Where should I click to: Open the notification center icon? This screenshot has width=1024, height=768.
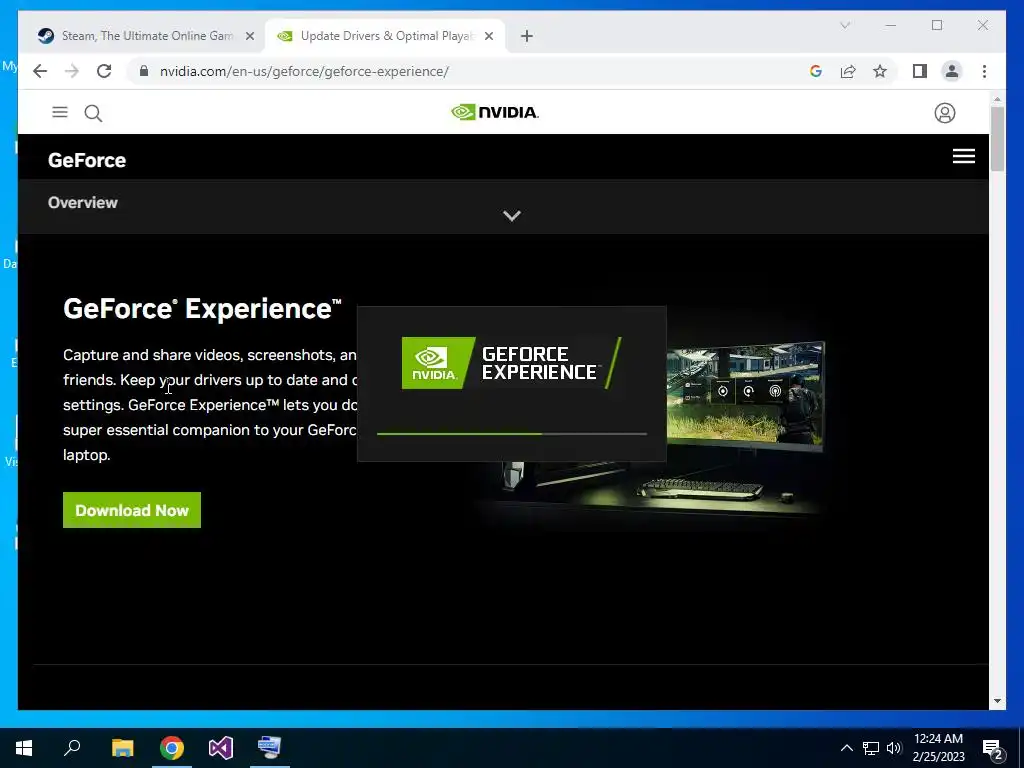[993, 748]
